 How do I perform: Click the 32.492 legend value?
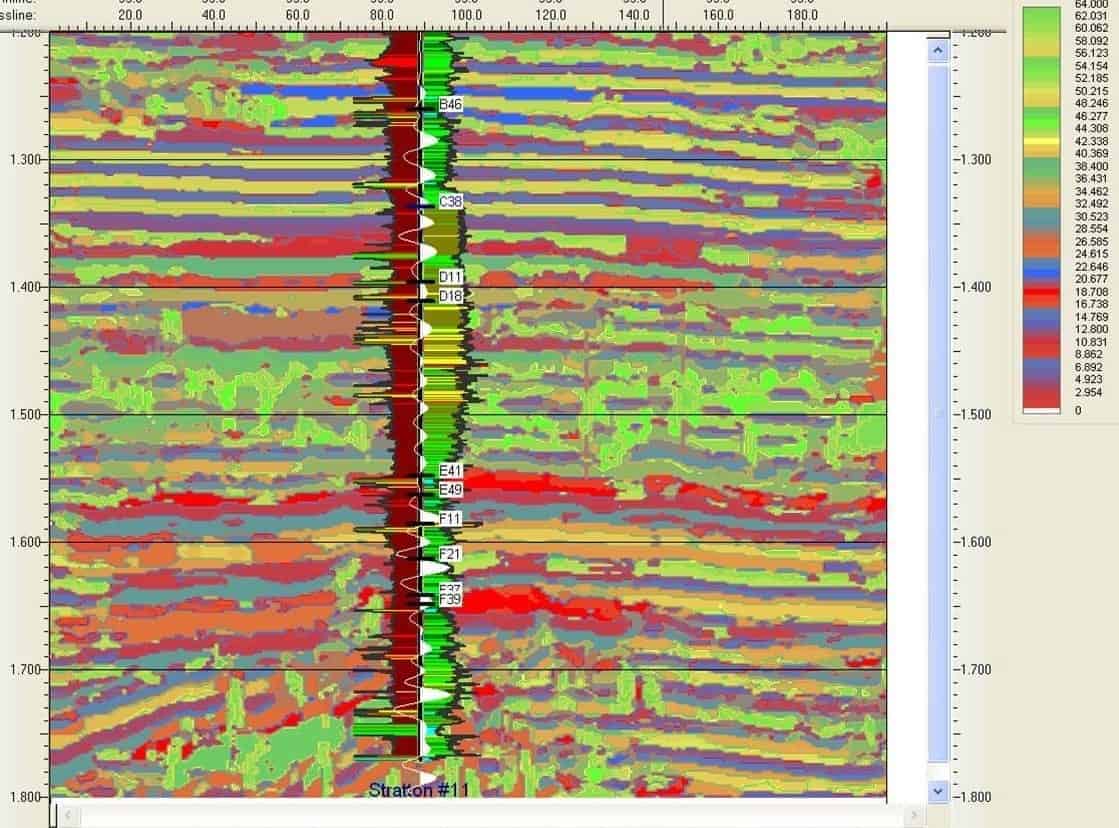tap(1091, 203)
